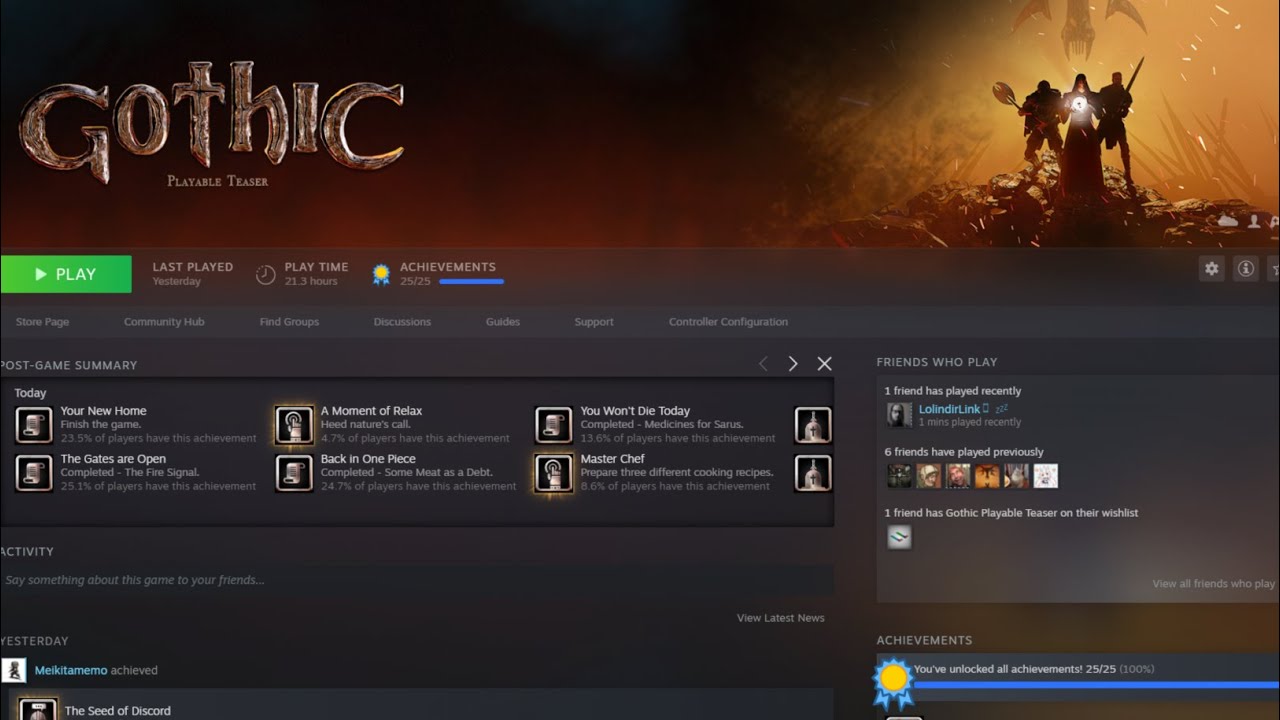1280x720 pixels.
Task: Click the Play Time 21.3 hours info
Action: [x=316, y=274]
